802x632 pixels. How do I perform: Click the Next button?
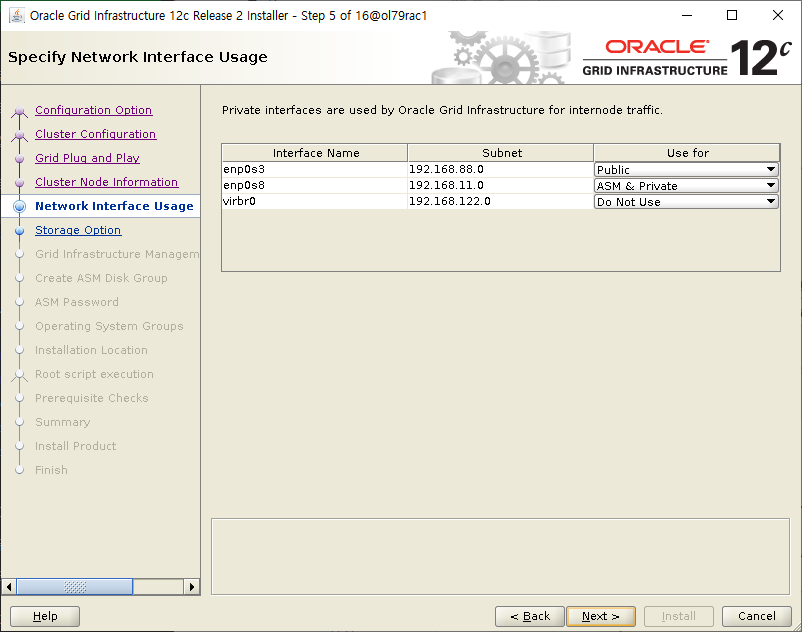(601, 616)
